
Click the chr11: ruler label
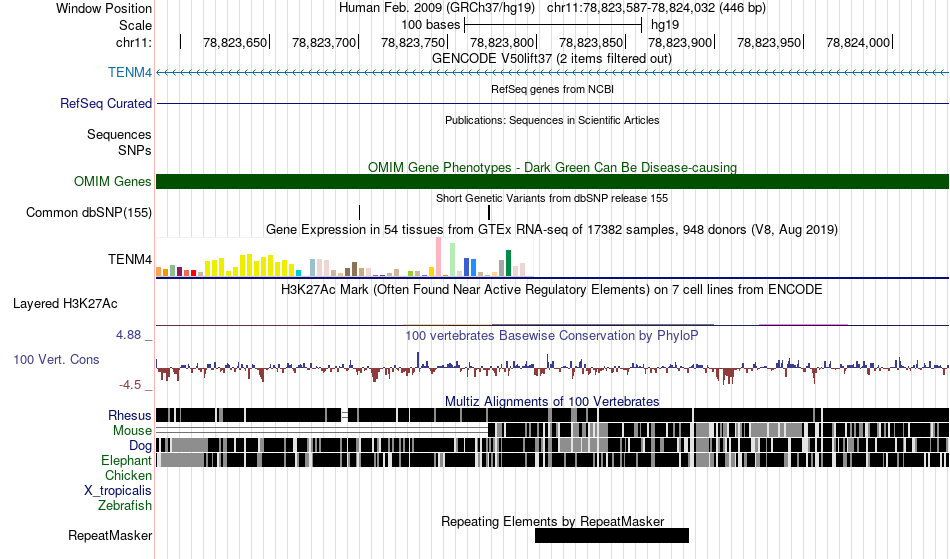point(134,42)
